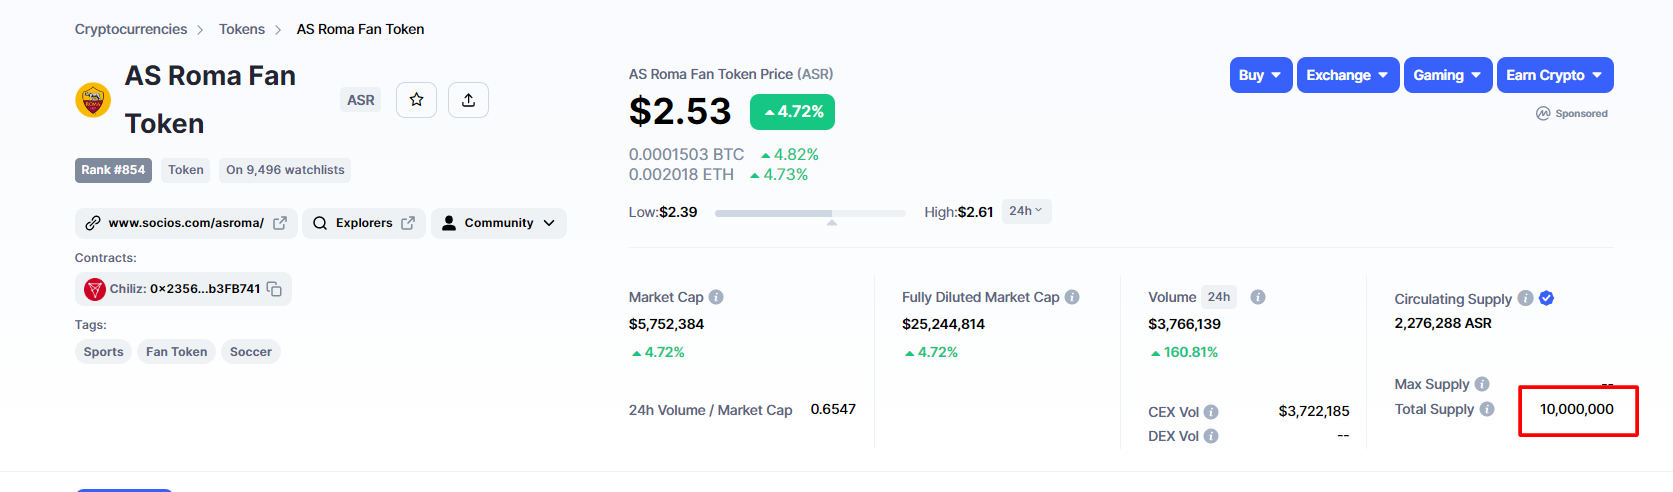Open the Exchange dropdown
This screenshot has width=1673, height=492.
click(x=1348, y=75)
